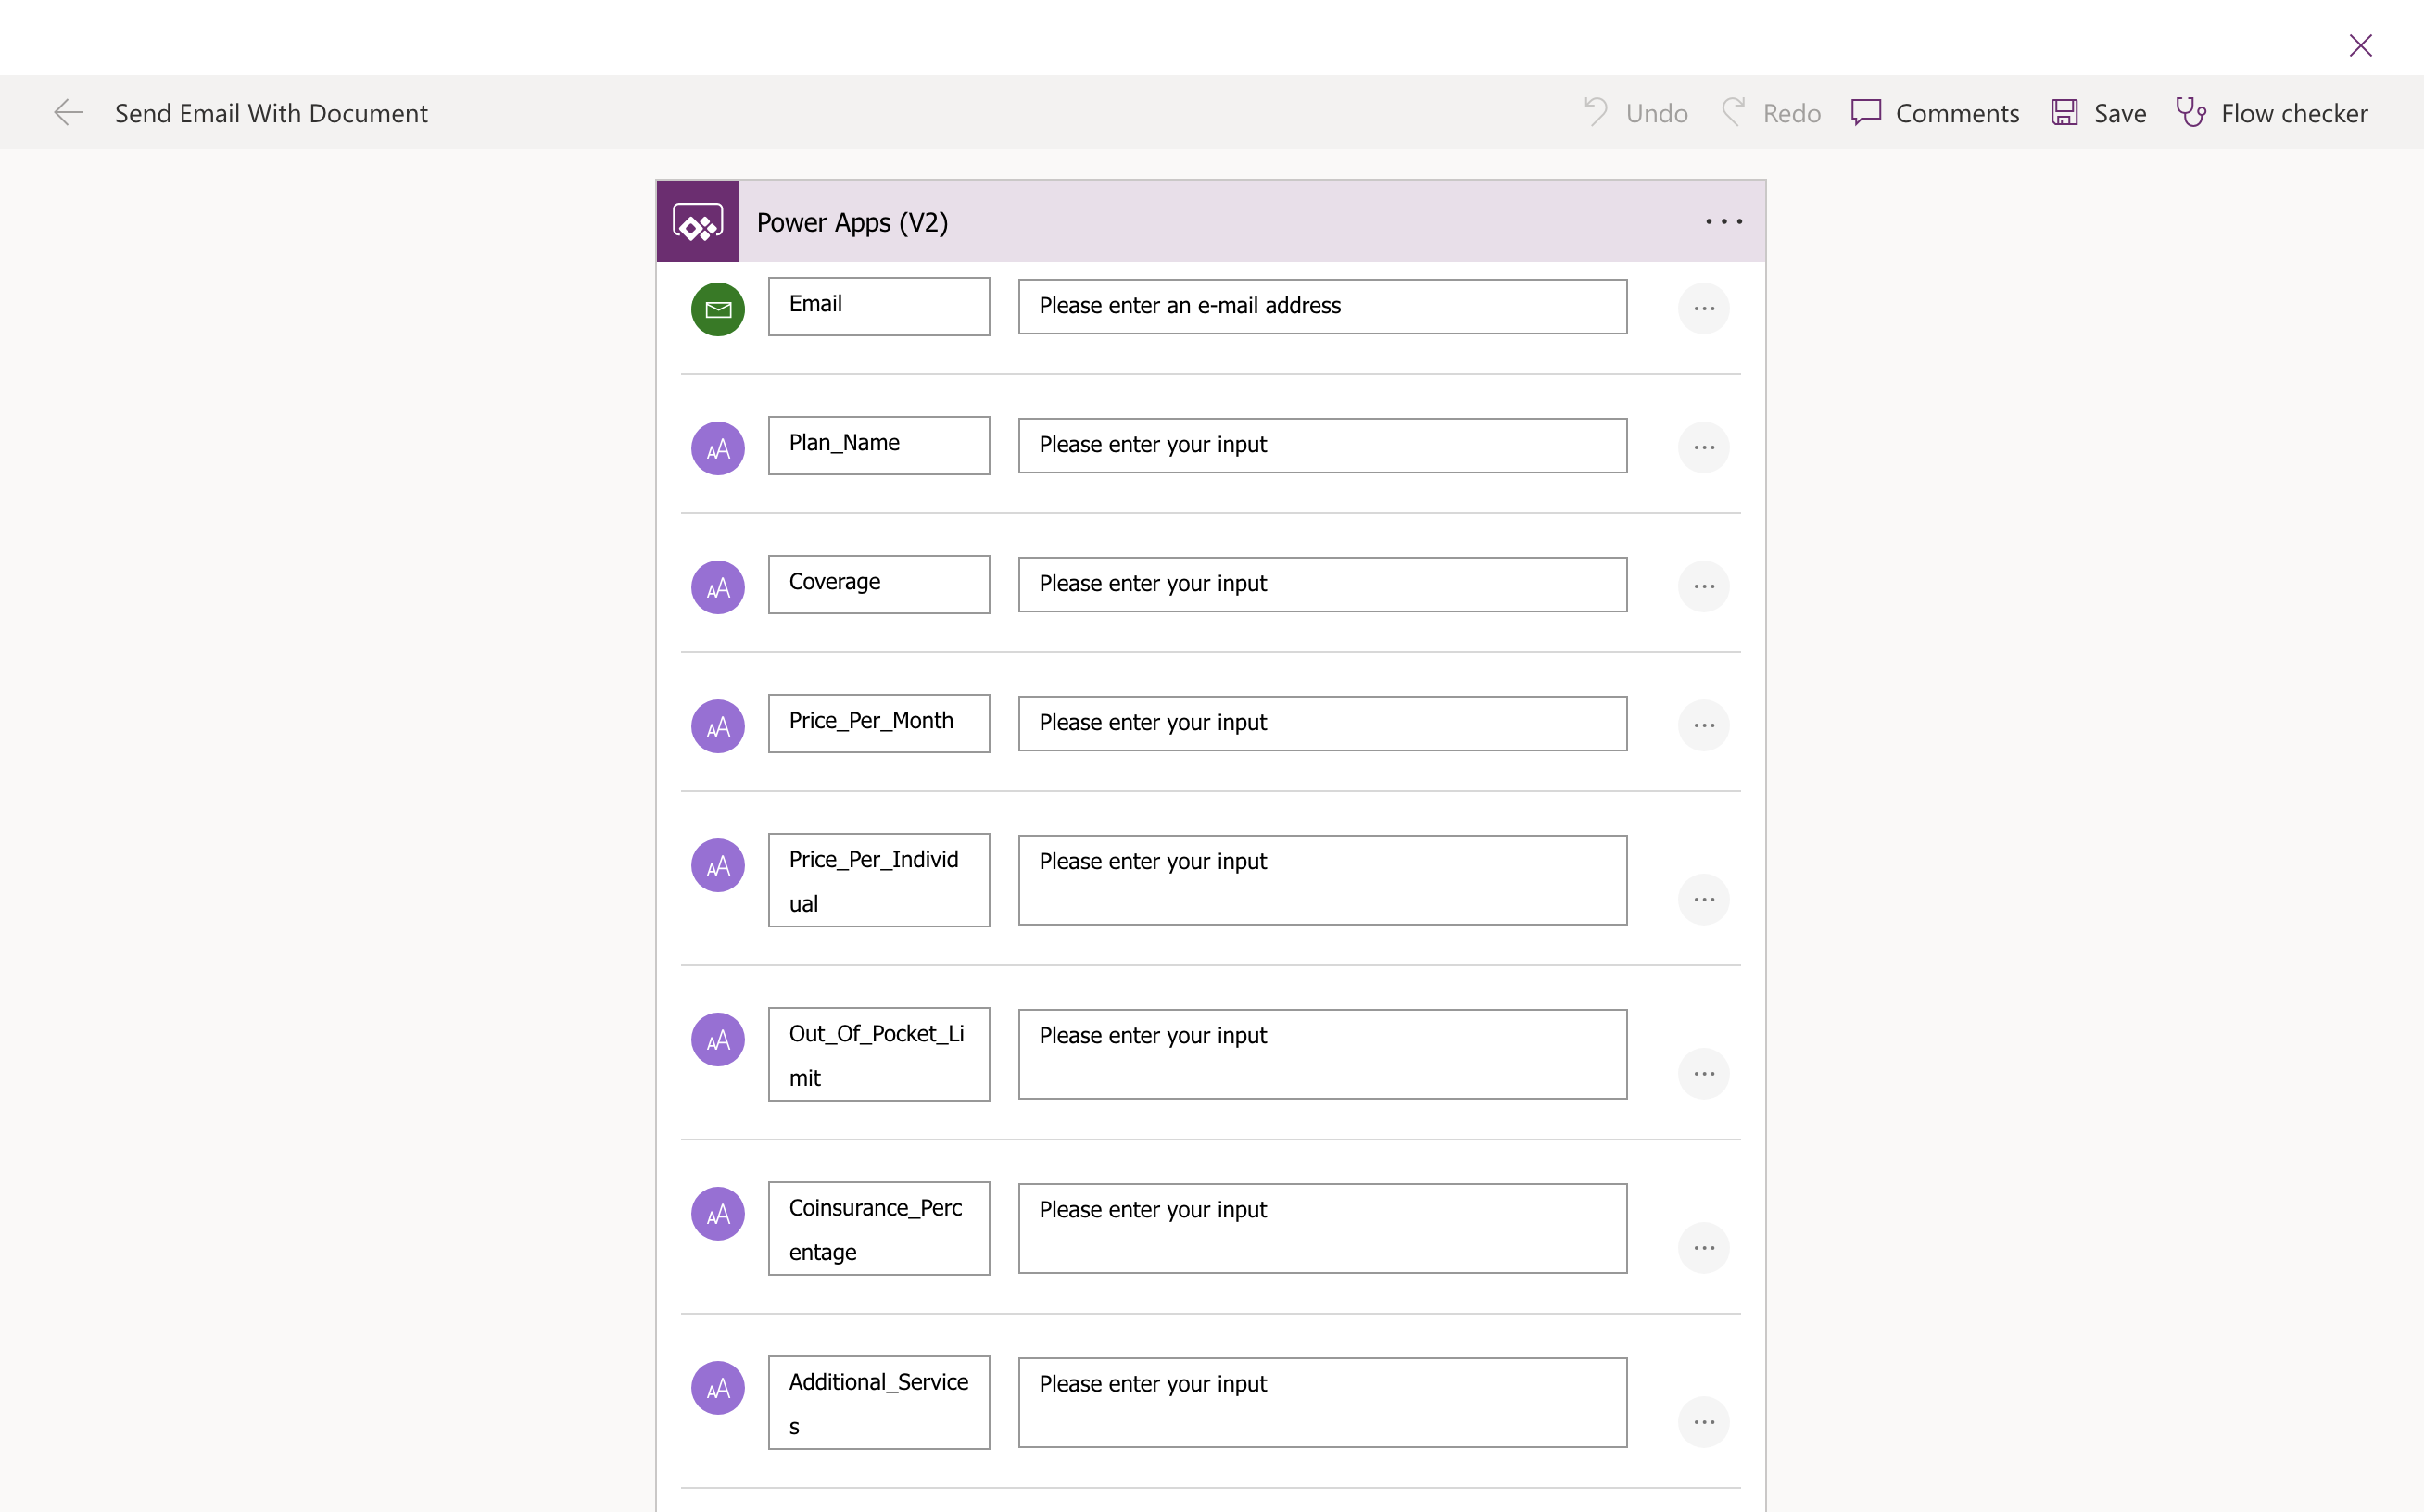
Task: Click the text type icon beside Coverage field
Action: pos(718,586)
